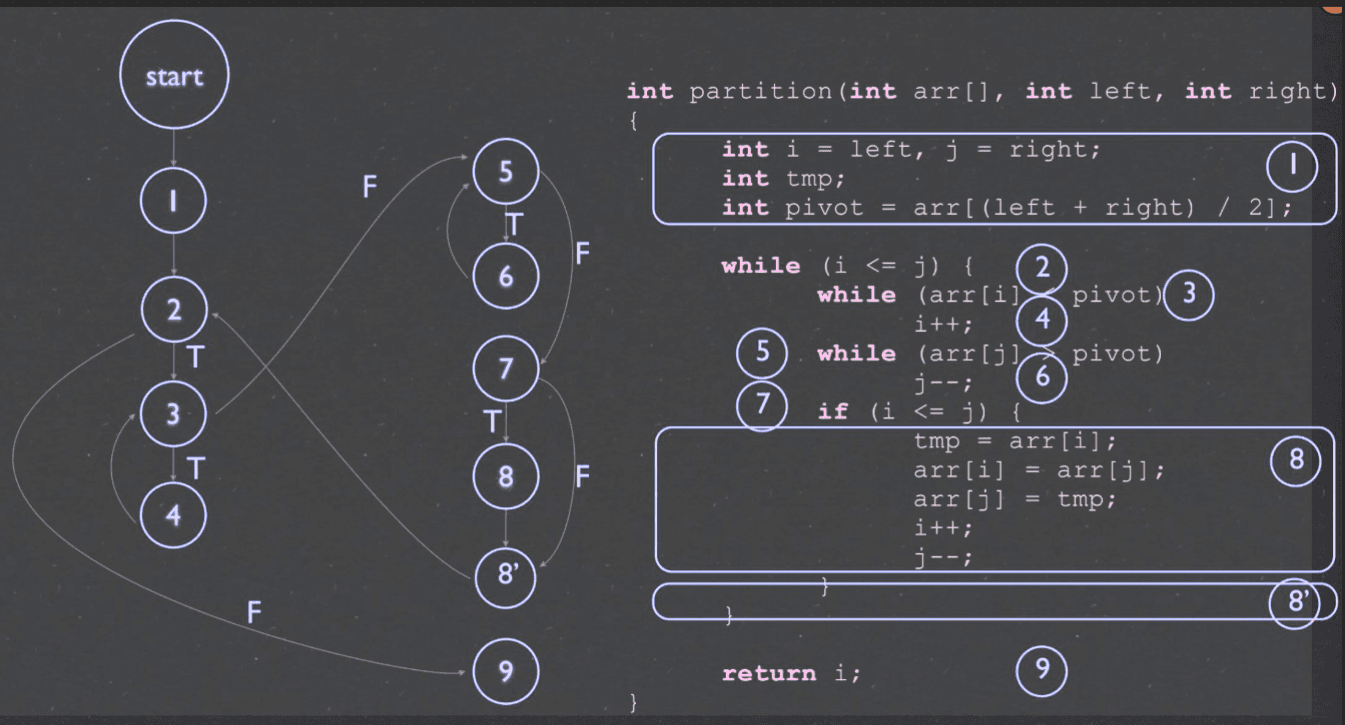Click the T label between nodes 2 and 3
This screenshot has height=725, width=1345.
pyautogui.click(x=196, y=357)
